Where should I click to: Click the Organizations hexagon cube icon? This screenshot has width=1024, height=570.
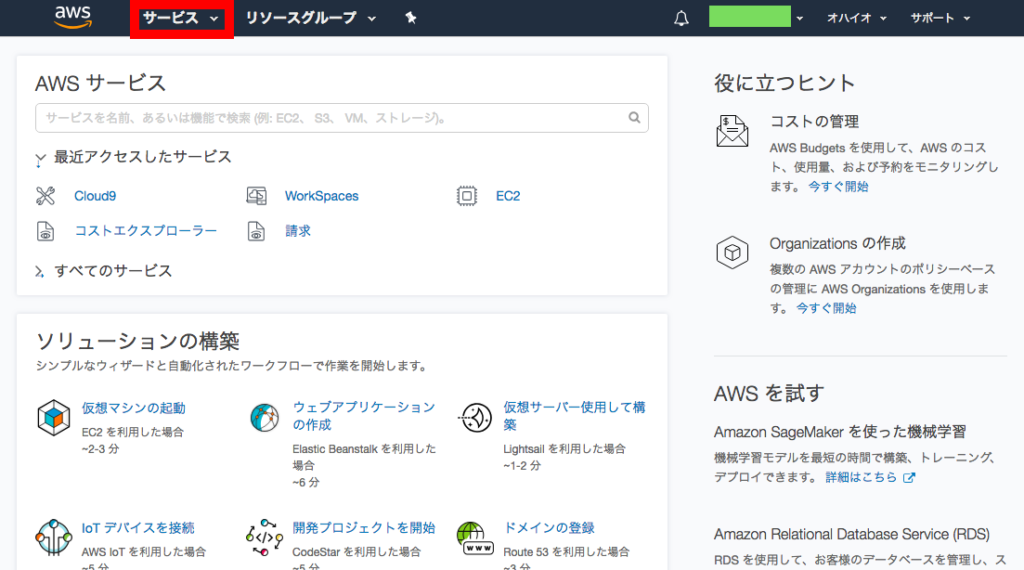pos(732,253)
